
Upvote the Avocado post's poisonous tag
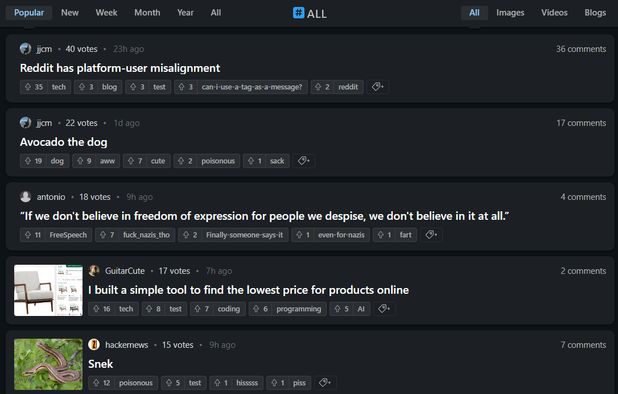pos(181,161)
